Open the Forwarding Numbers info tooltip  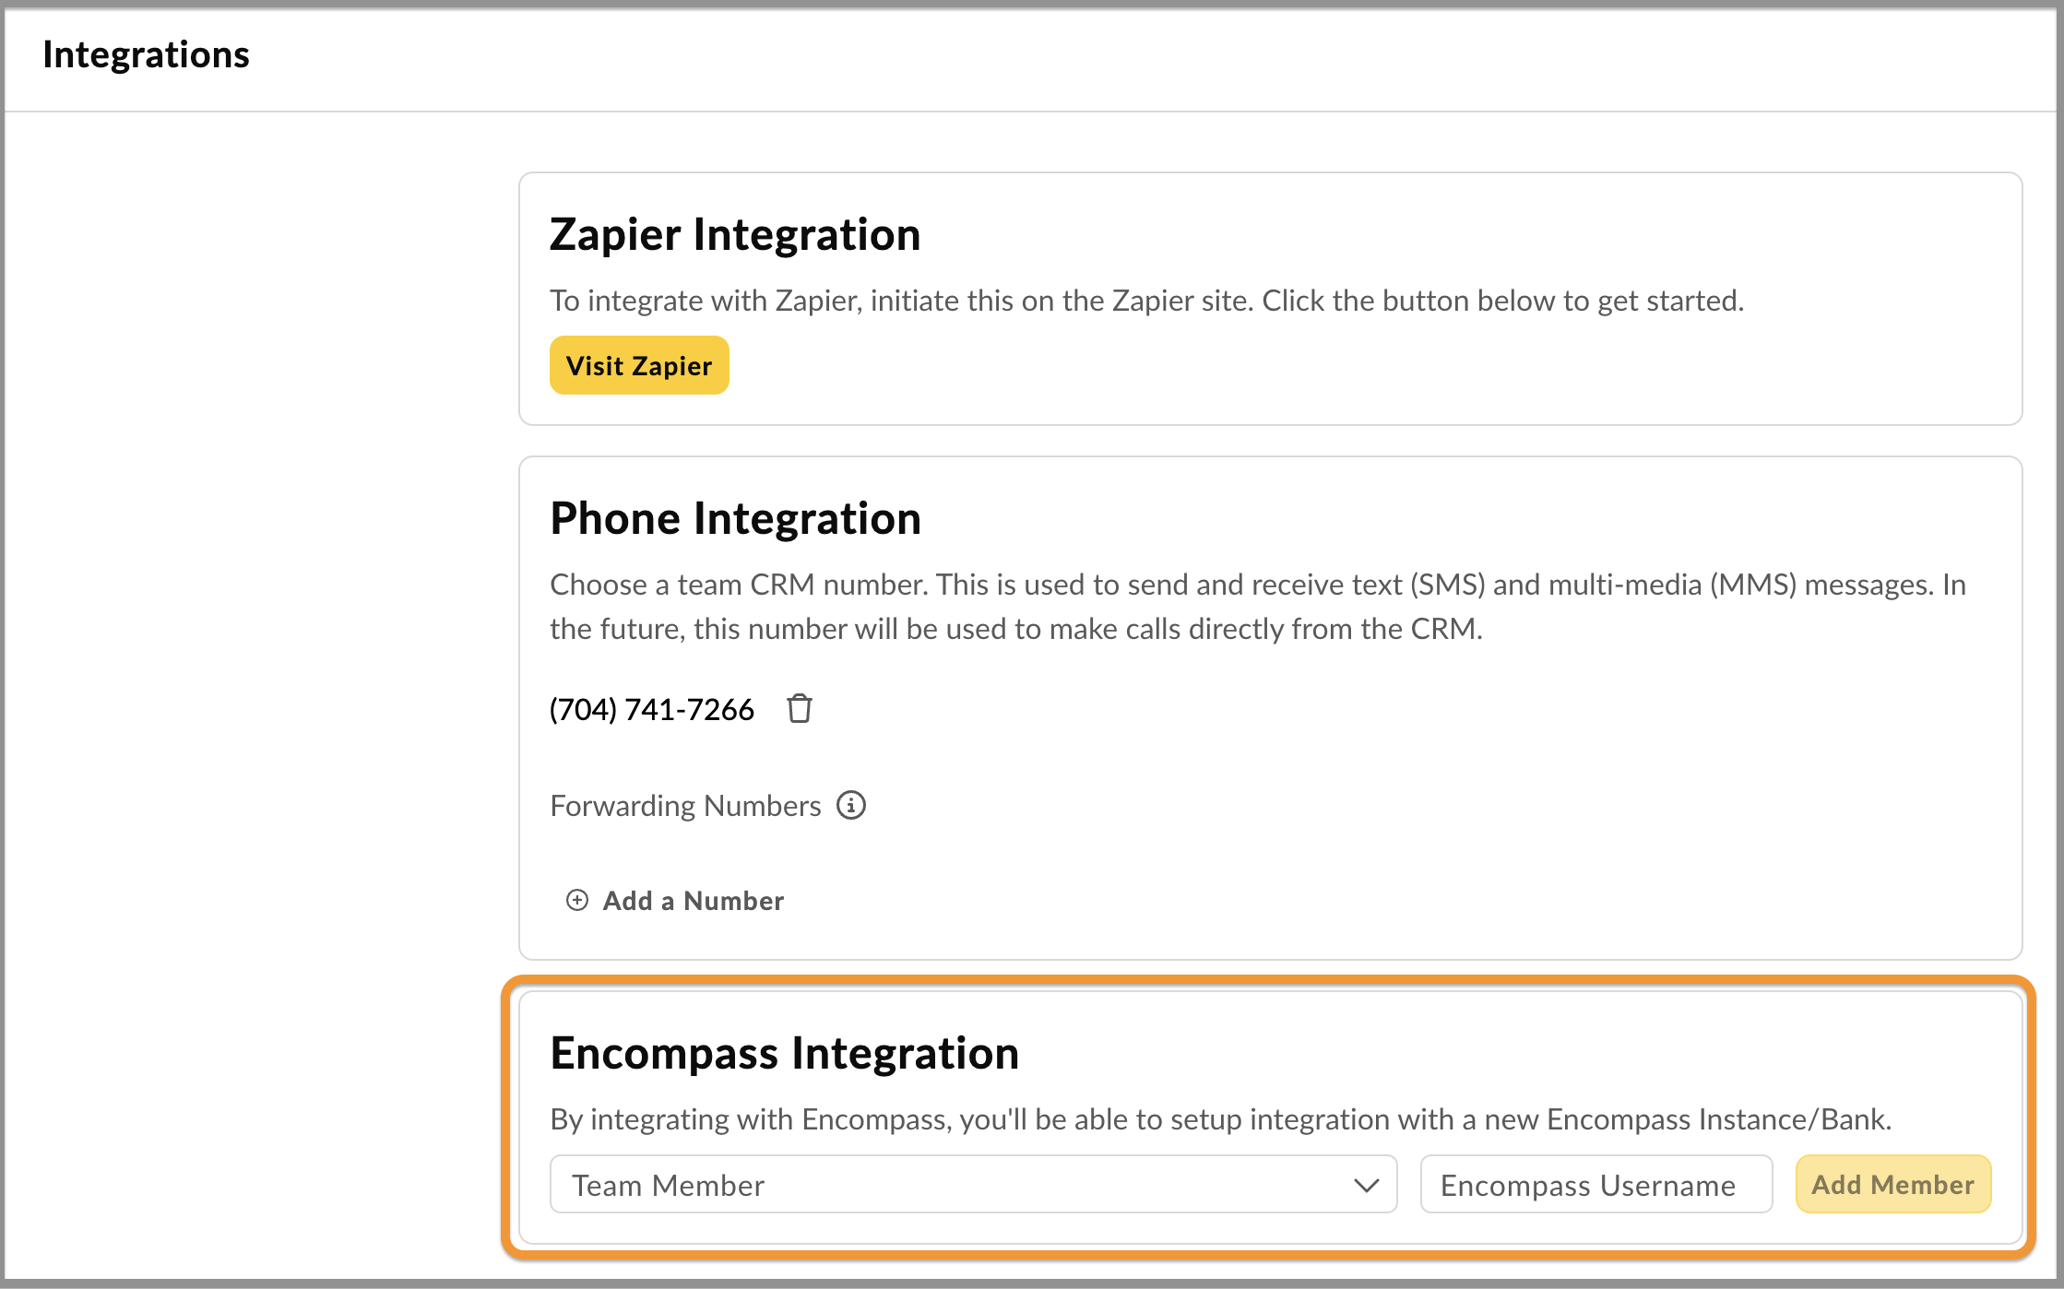pyautogui.click(x=851, y=805)
